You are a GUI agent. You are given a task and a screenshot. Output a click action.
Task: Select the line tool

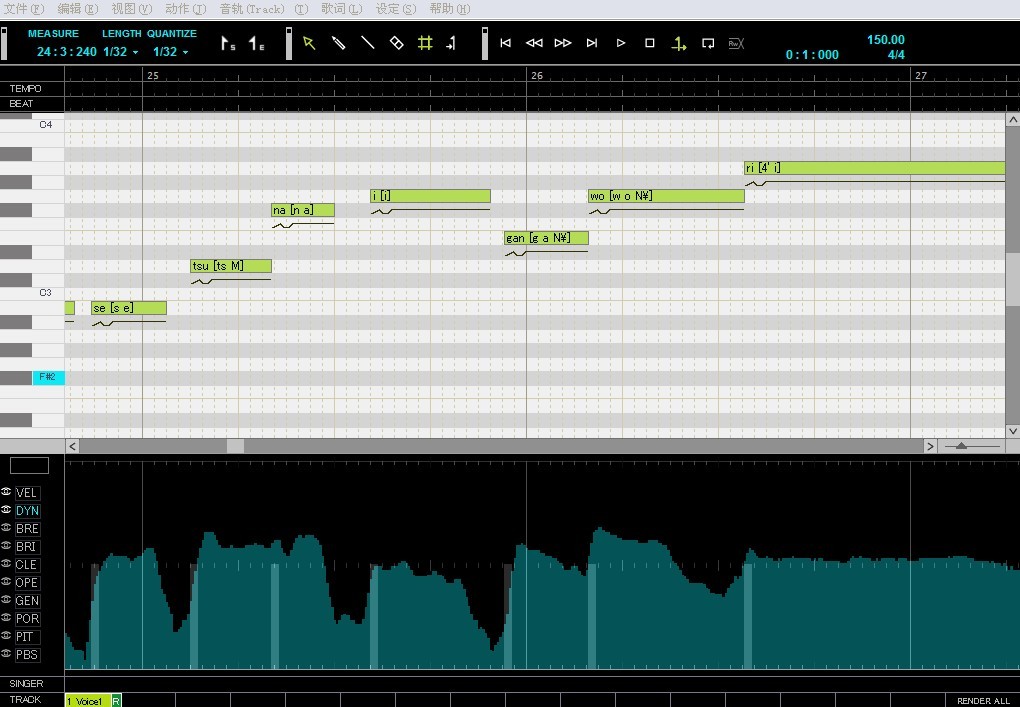tap(368, 43)
